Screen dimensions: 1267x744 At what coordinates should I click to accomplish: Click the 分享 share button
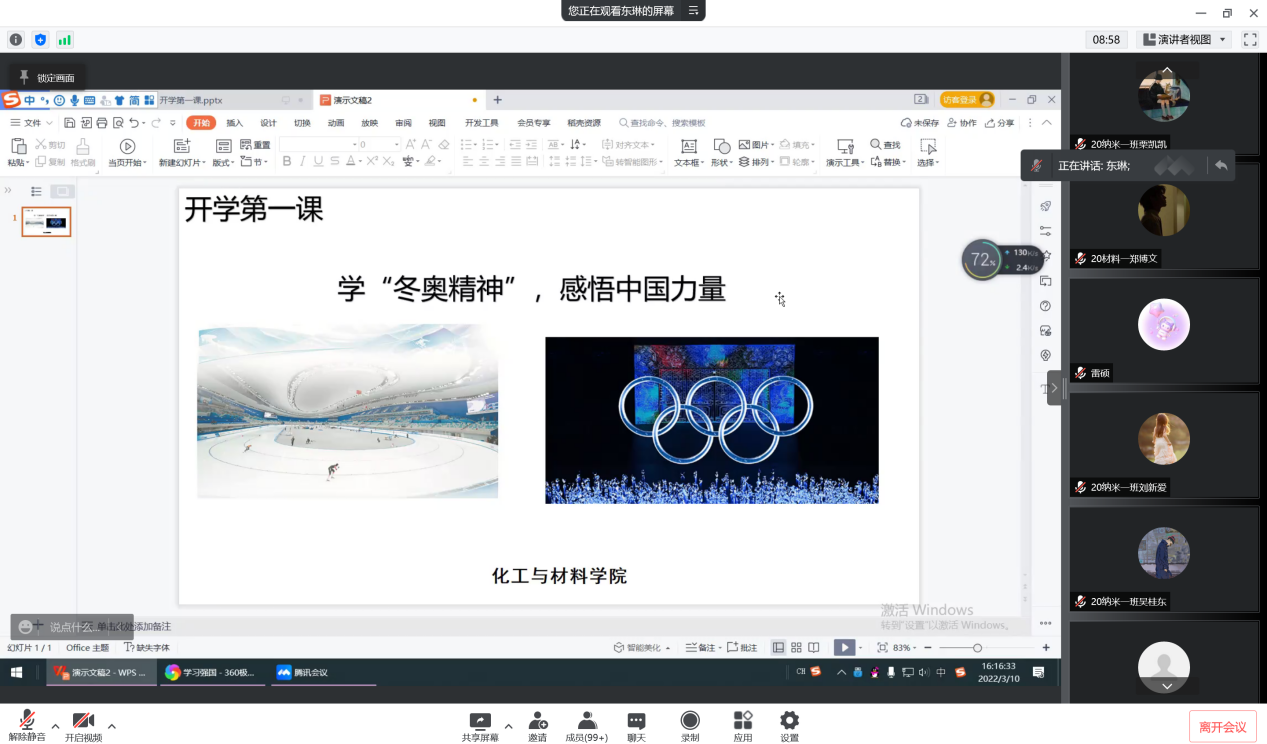[x=1000, y=123]
